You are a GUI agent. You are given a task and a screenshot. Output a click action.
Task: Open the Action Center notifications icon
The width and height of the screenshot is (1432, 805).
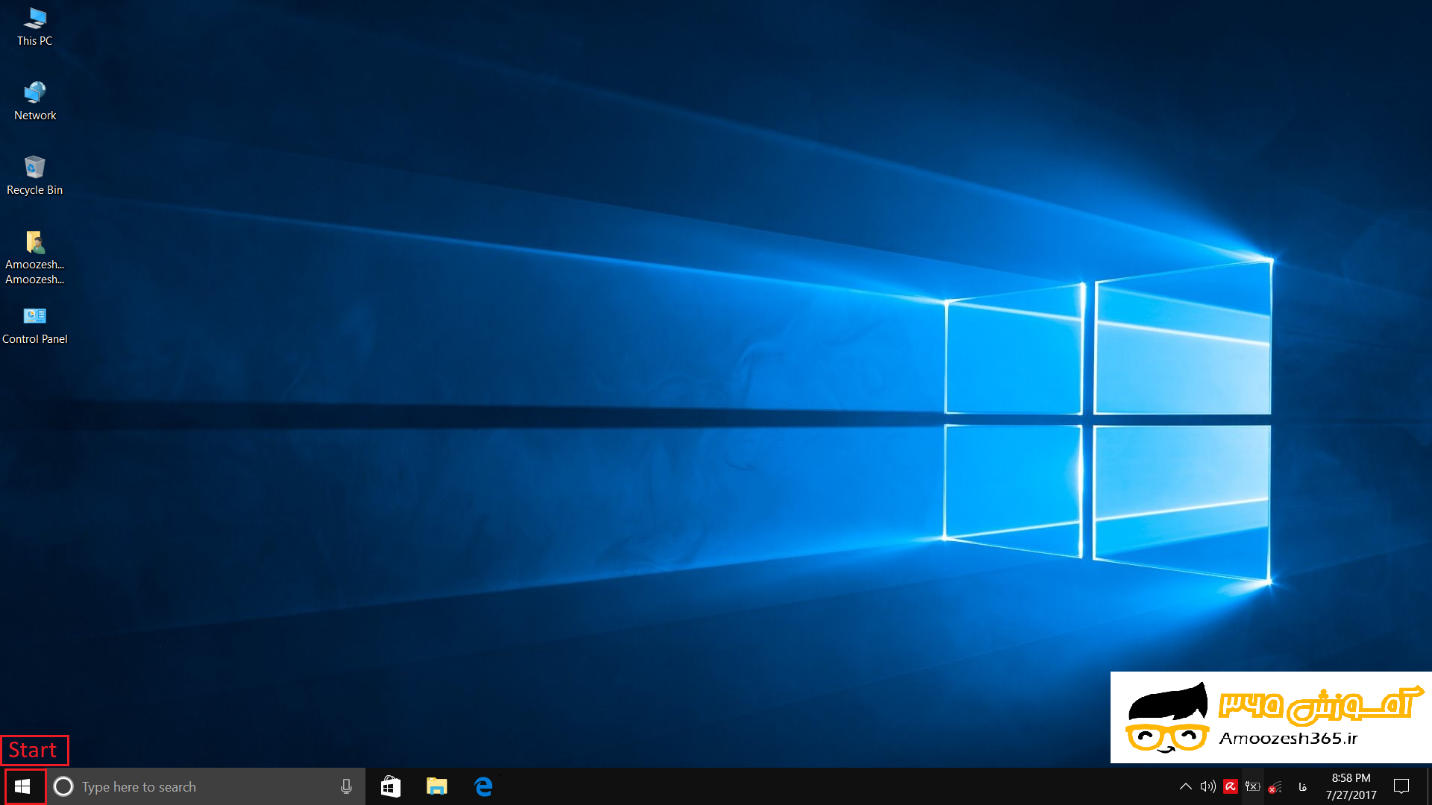point(1402,787)
